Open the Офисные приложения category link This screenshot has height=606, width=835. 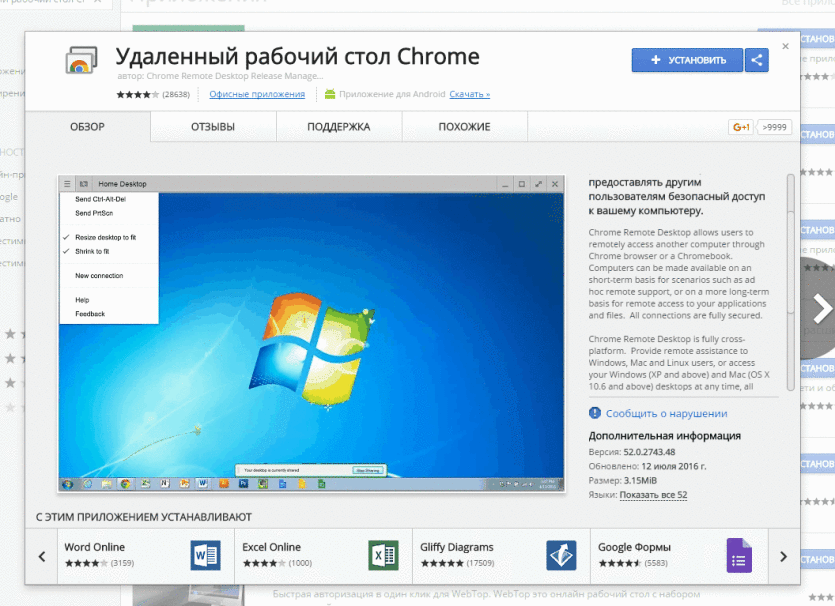point(257,94)
